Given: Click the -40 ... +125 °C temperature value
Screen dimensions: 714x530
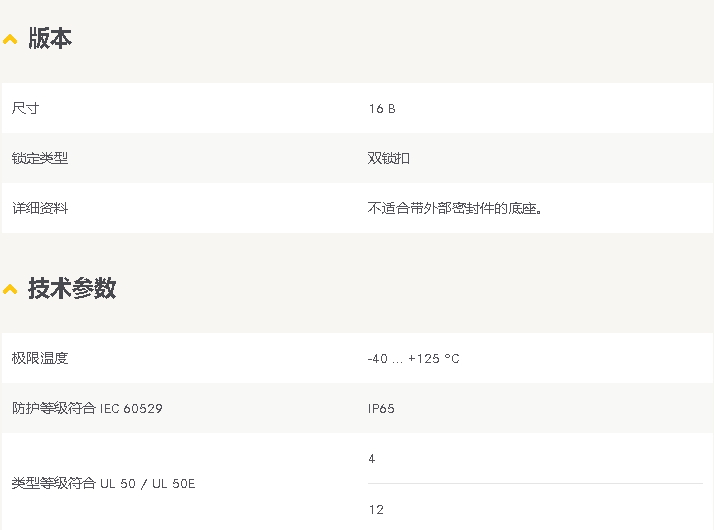Looking at the screenshot, I should (x=414, y=359).
